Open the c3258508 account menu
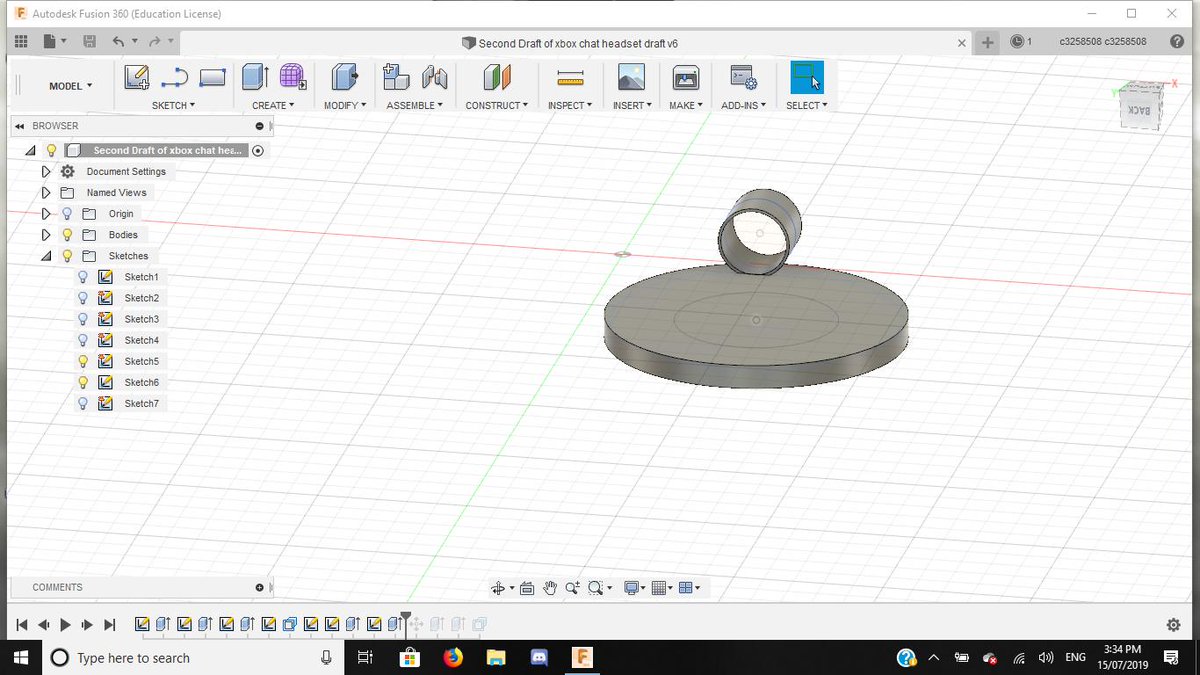The height and width of the screenshot is (675, 1200). coord(1102,42)
